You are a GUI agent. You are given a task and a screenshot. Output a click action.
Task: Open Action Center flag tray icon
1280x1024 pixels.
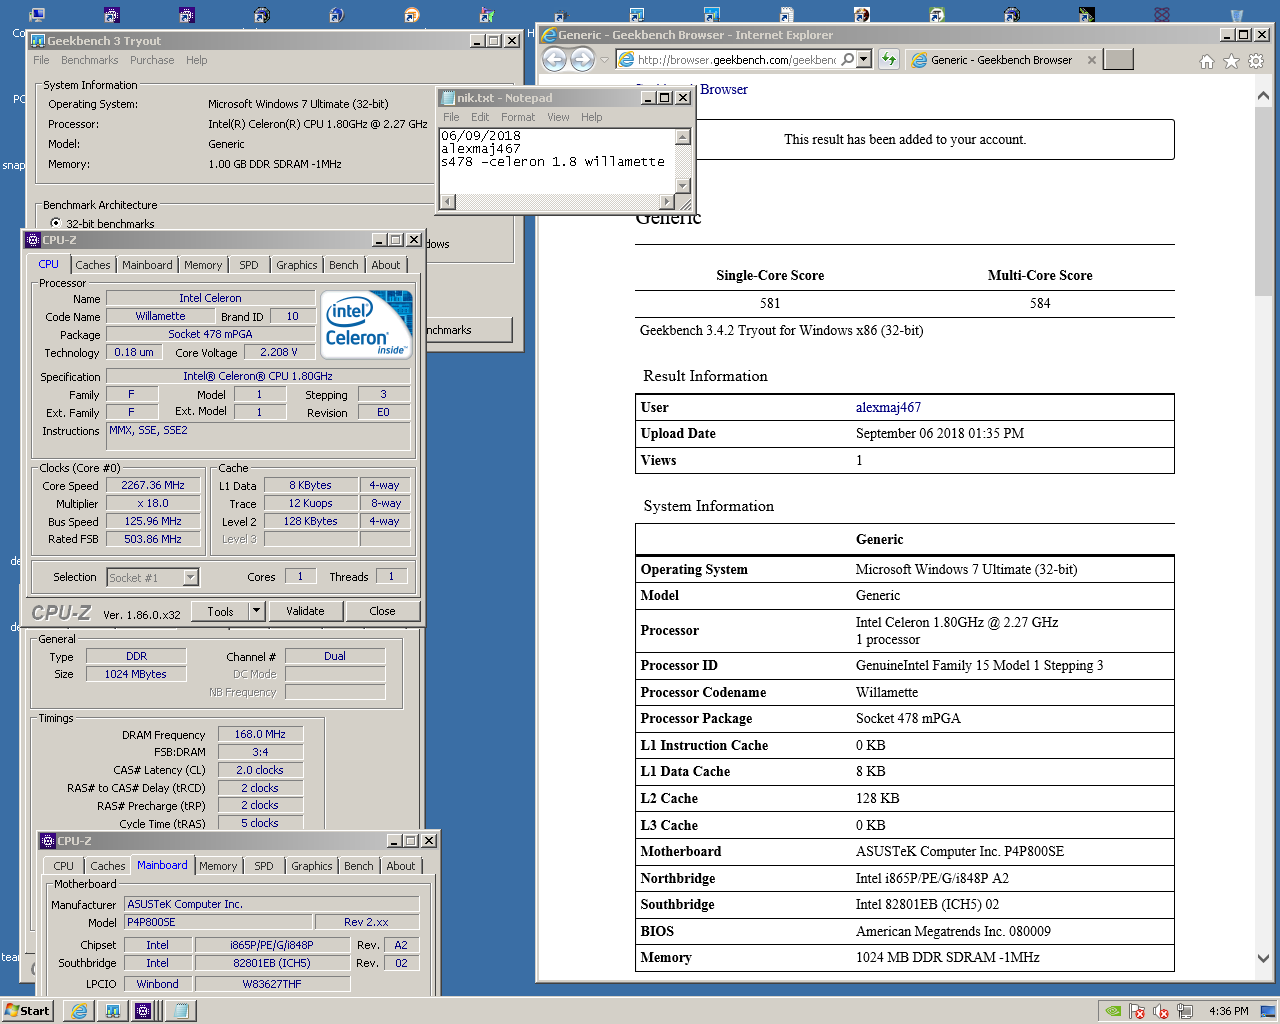(1137, 1011)
